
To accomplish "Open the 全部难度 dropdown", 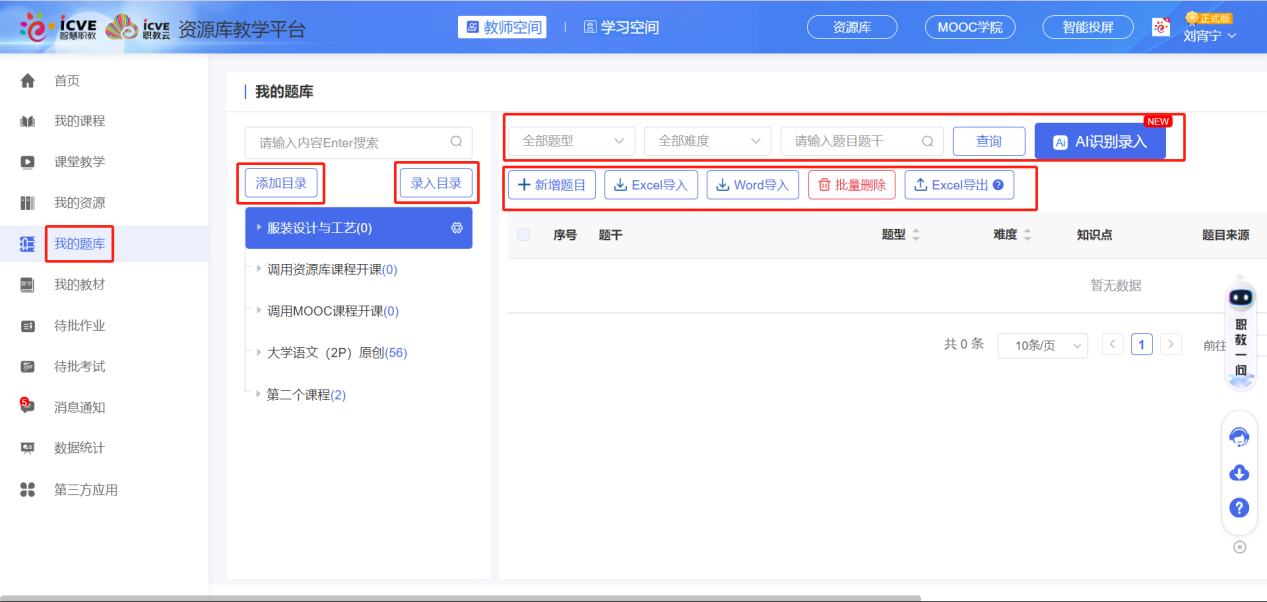I will pyautogui.click(x=708, y=141).
